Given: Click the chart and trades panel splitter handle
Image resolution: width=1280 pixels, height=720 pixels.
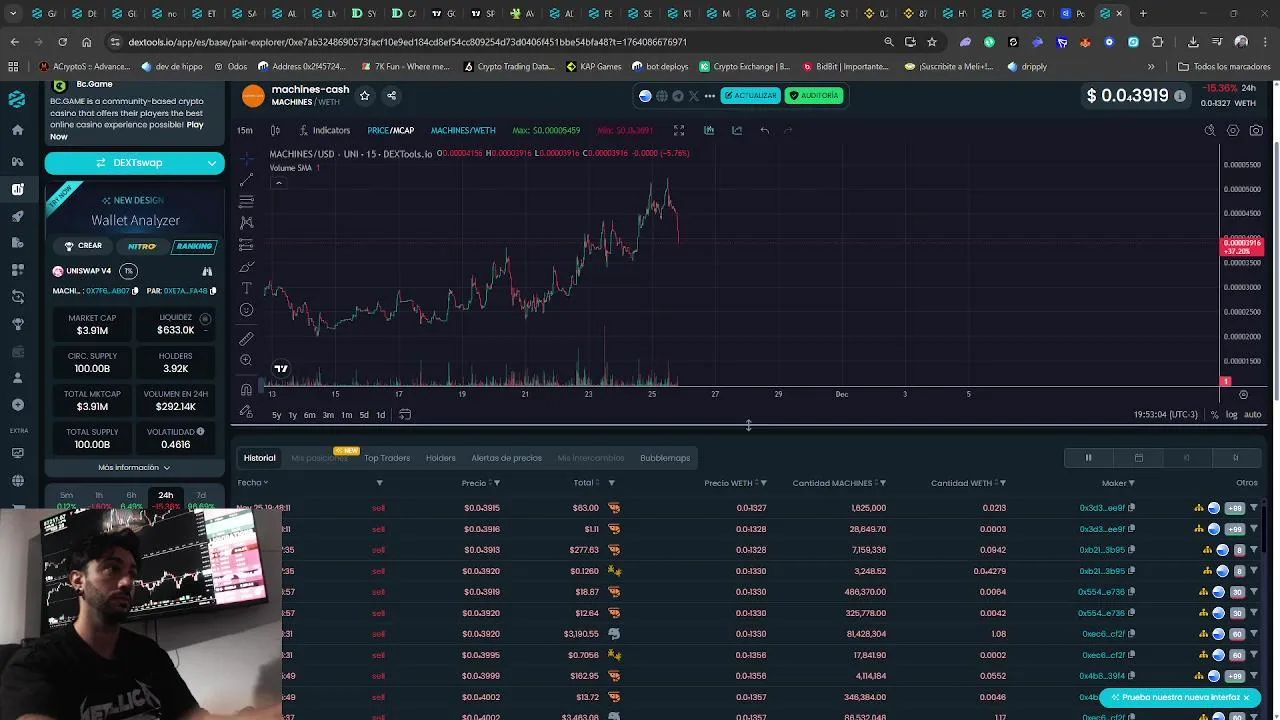Looking at the screenshot, I should (x=748, y=426).
